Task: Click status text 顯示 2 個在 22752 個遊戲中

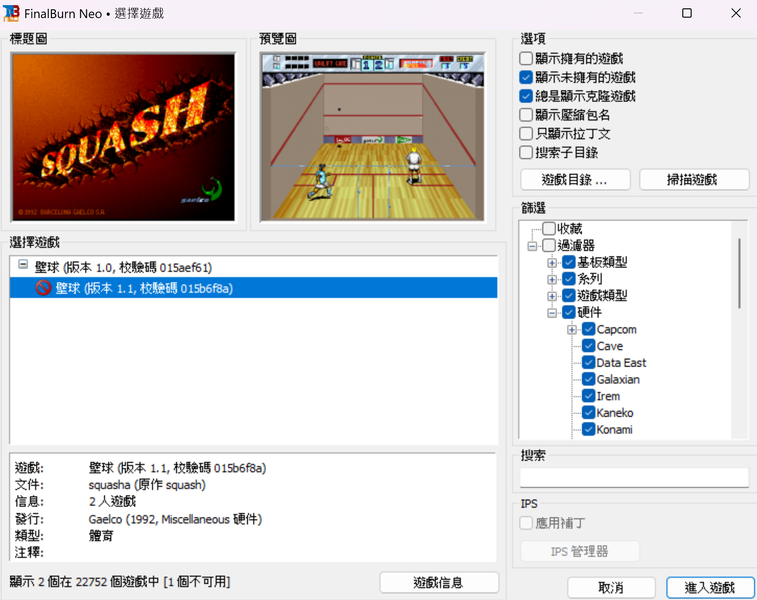Action: click(x=84, y=582)
